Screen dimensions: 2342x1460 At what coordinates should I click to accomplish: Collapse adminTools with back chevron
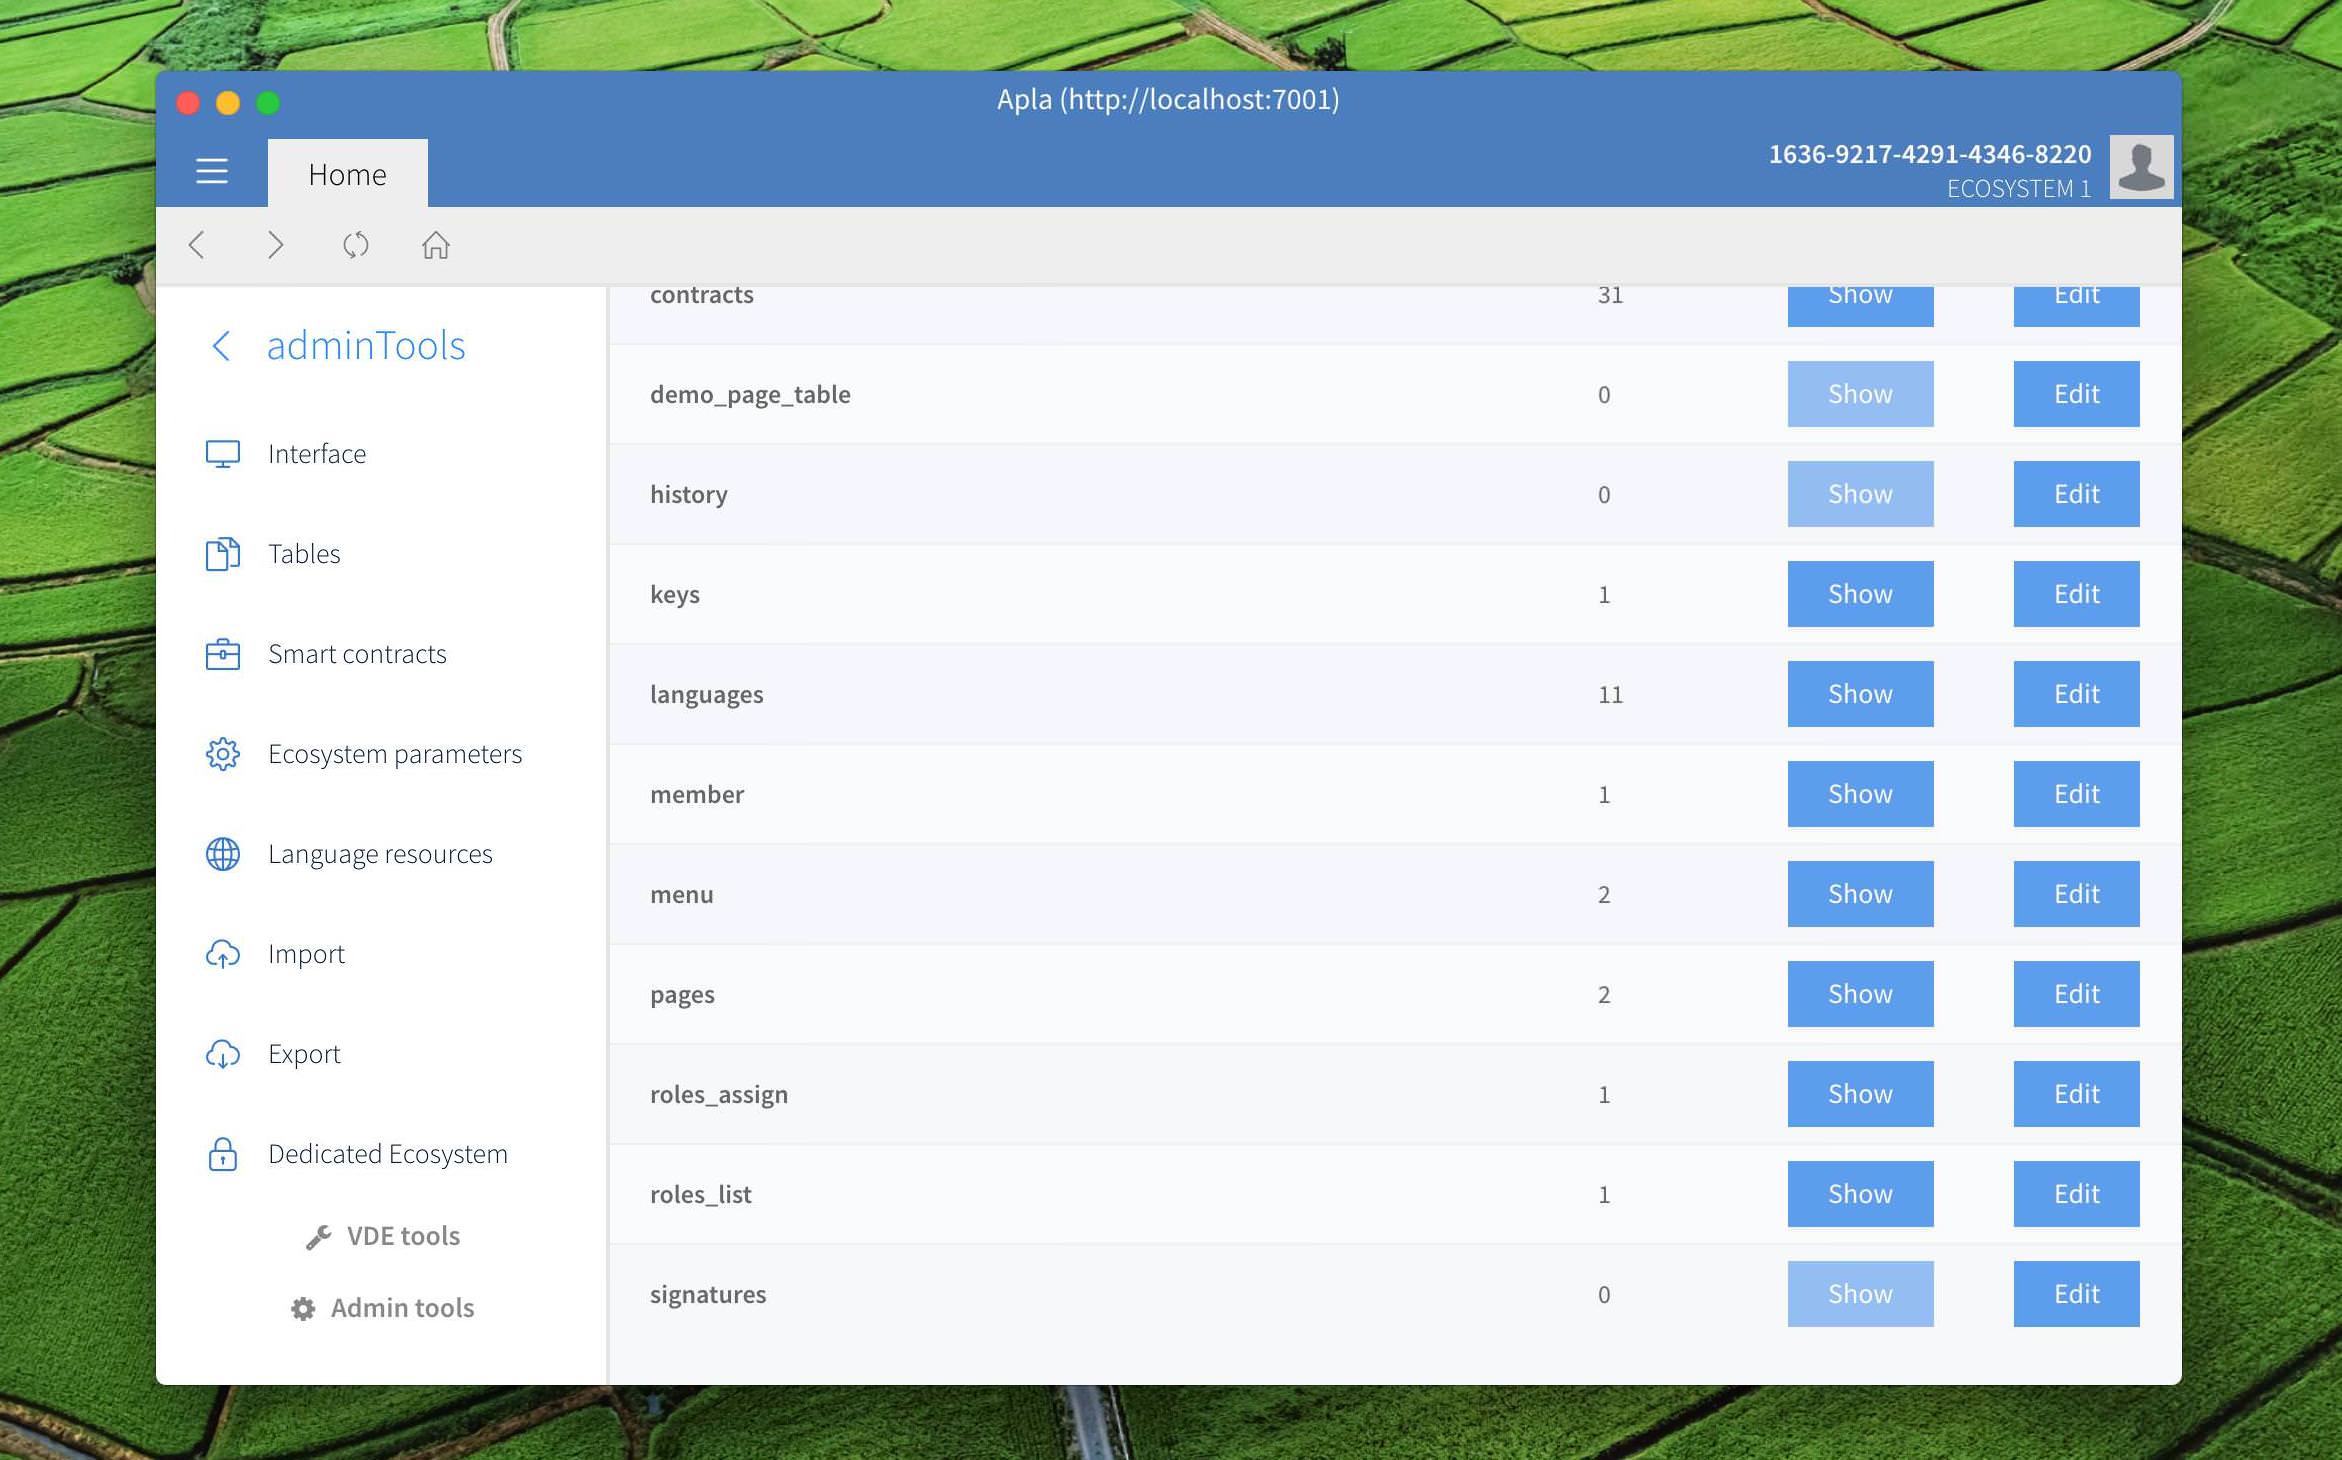coord(221,346)
